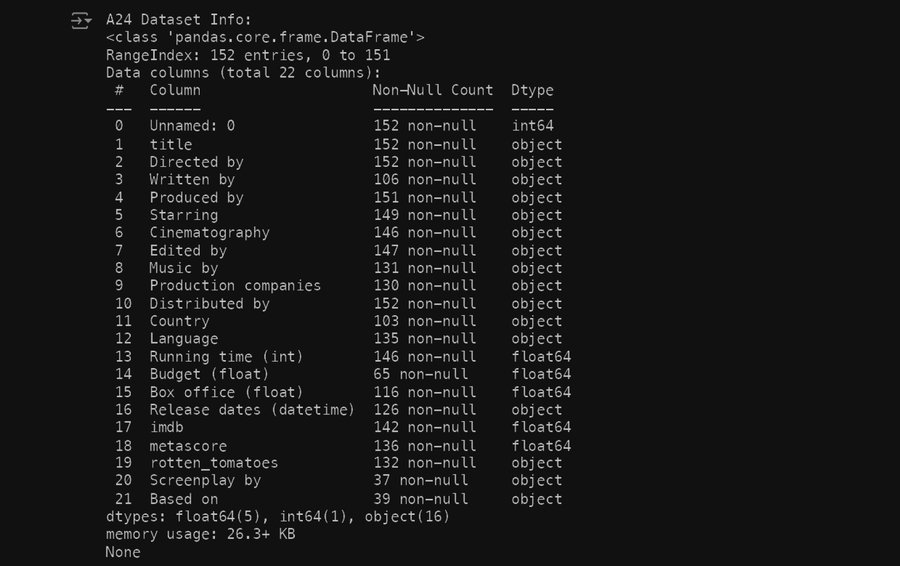The image size is (900, 566).
Task: Click the 'Non-Null Count' column header
Action: [x=432, y=91]
